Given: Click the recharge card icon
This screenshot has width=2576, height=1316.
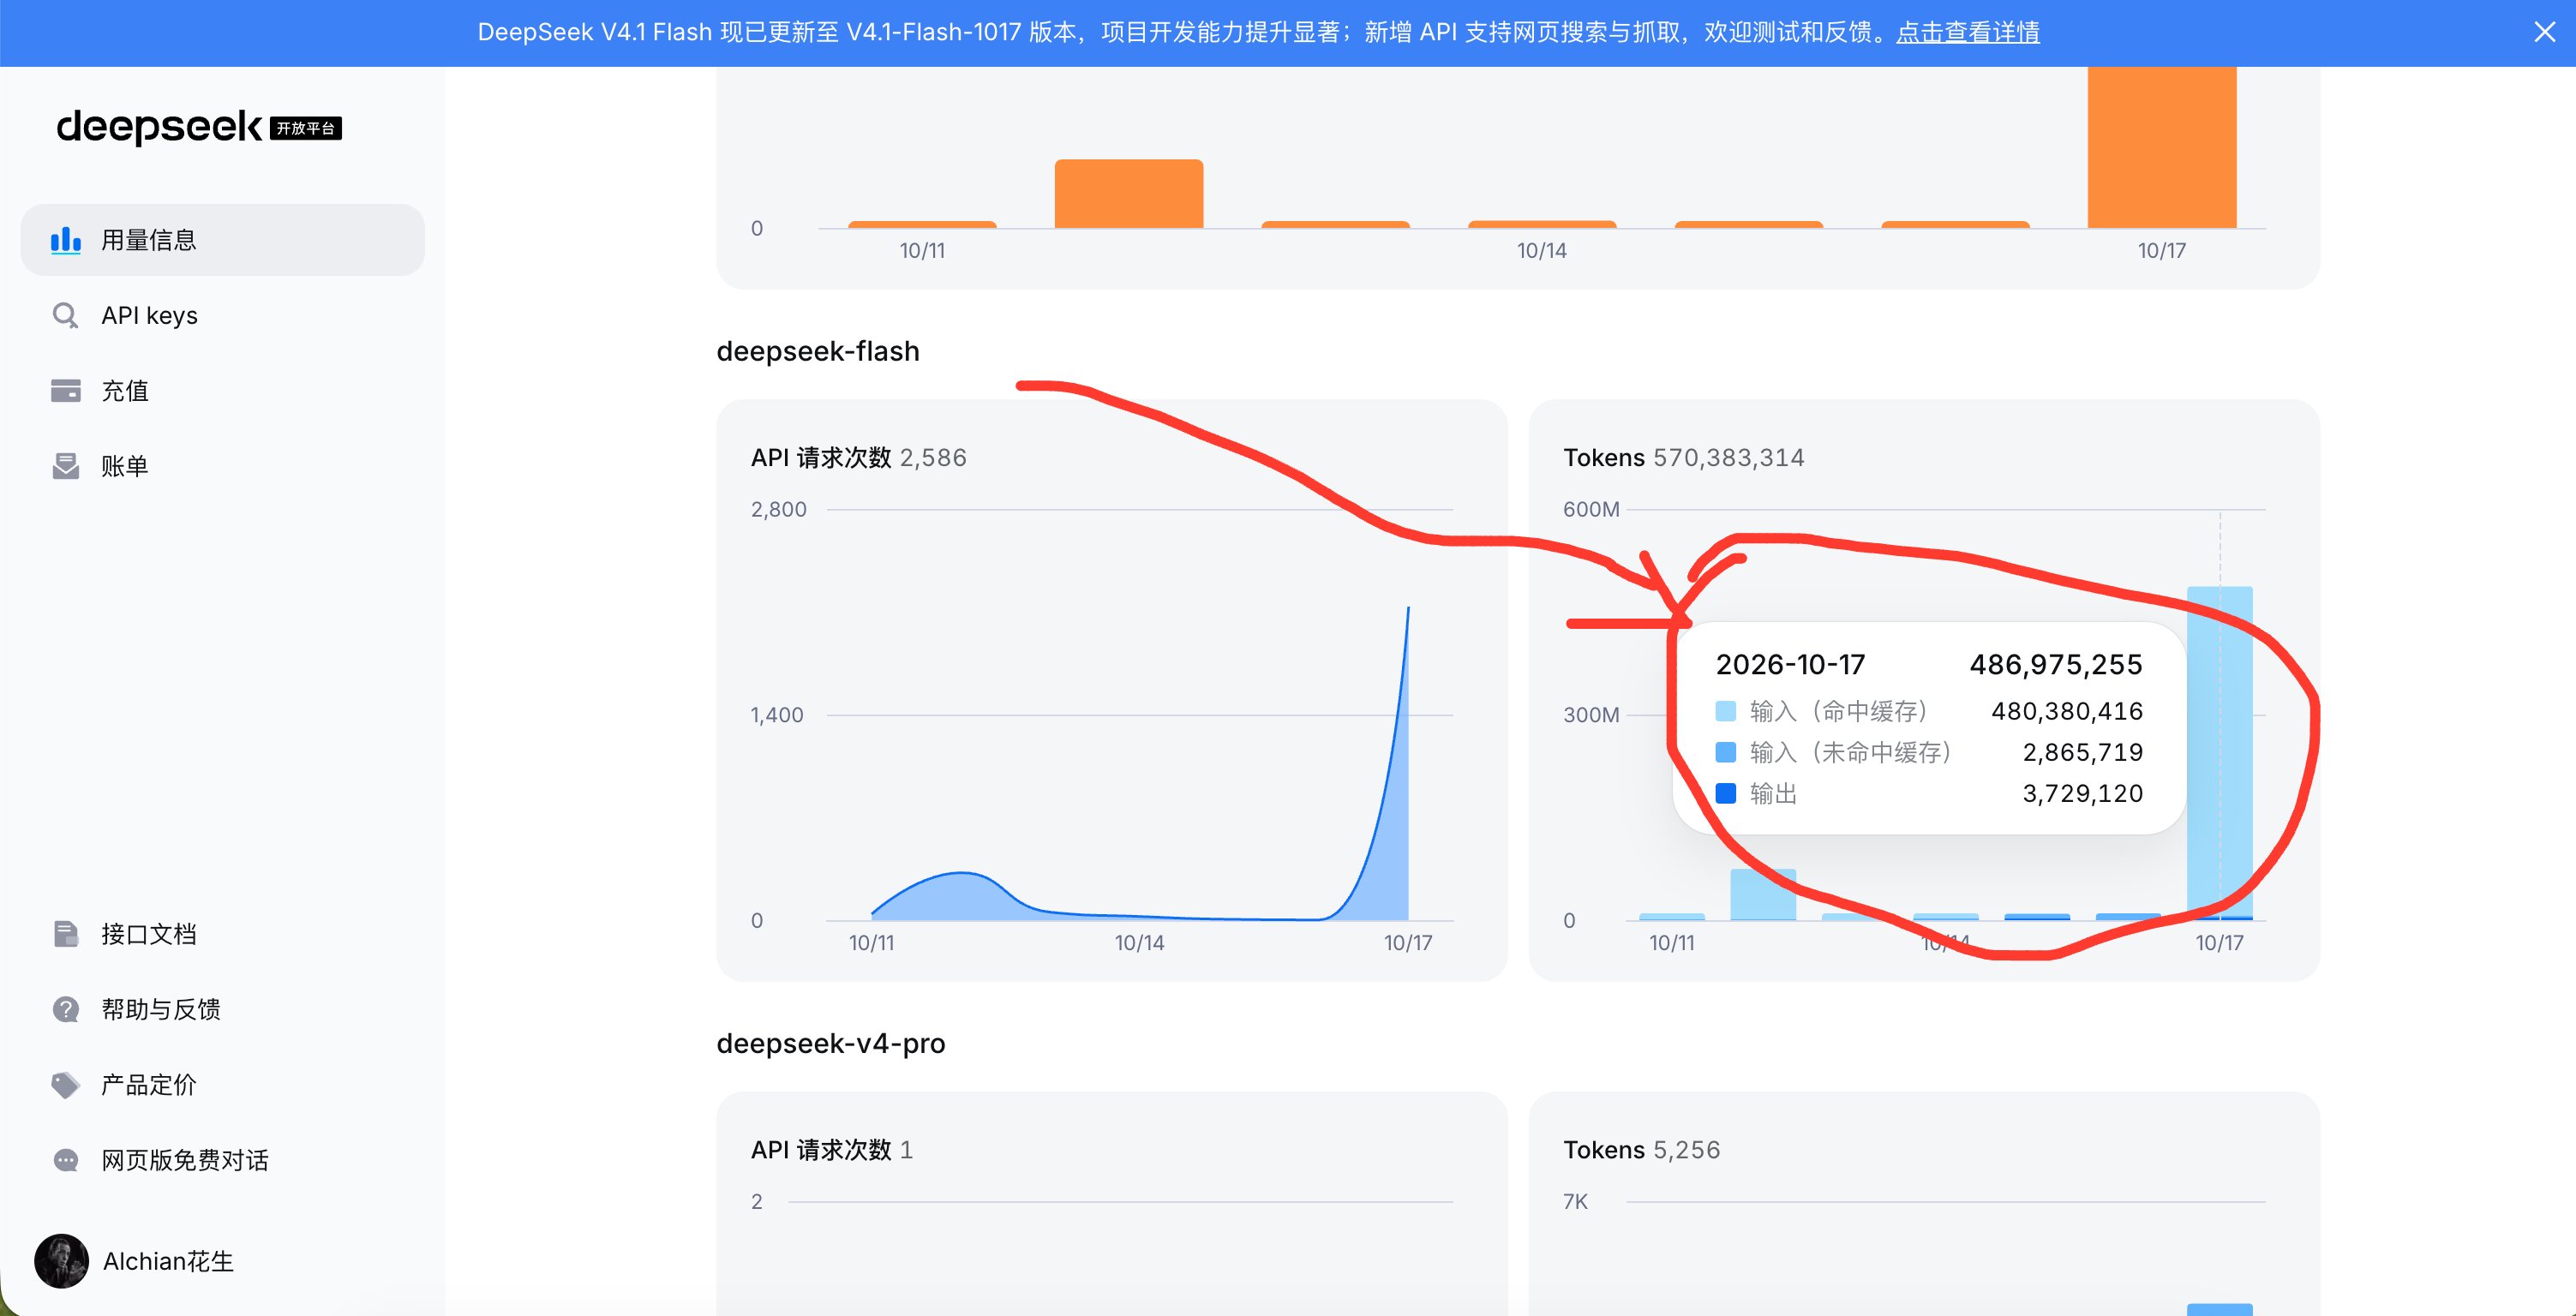Looking at the screenshot, I should (x=66, y=391).
